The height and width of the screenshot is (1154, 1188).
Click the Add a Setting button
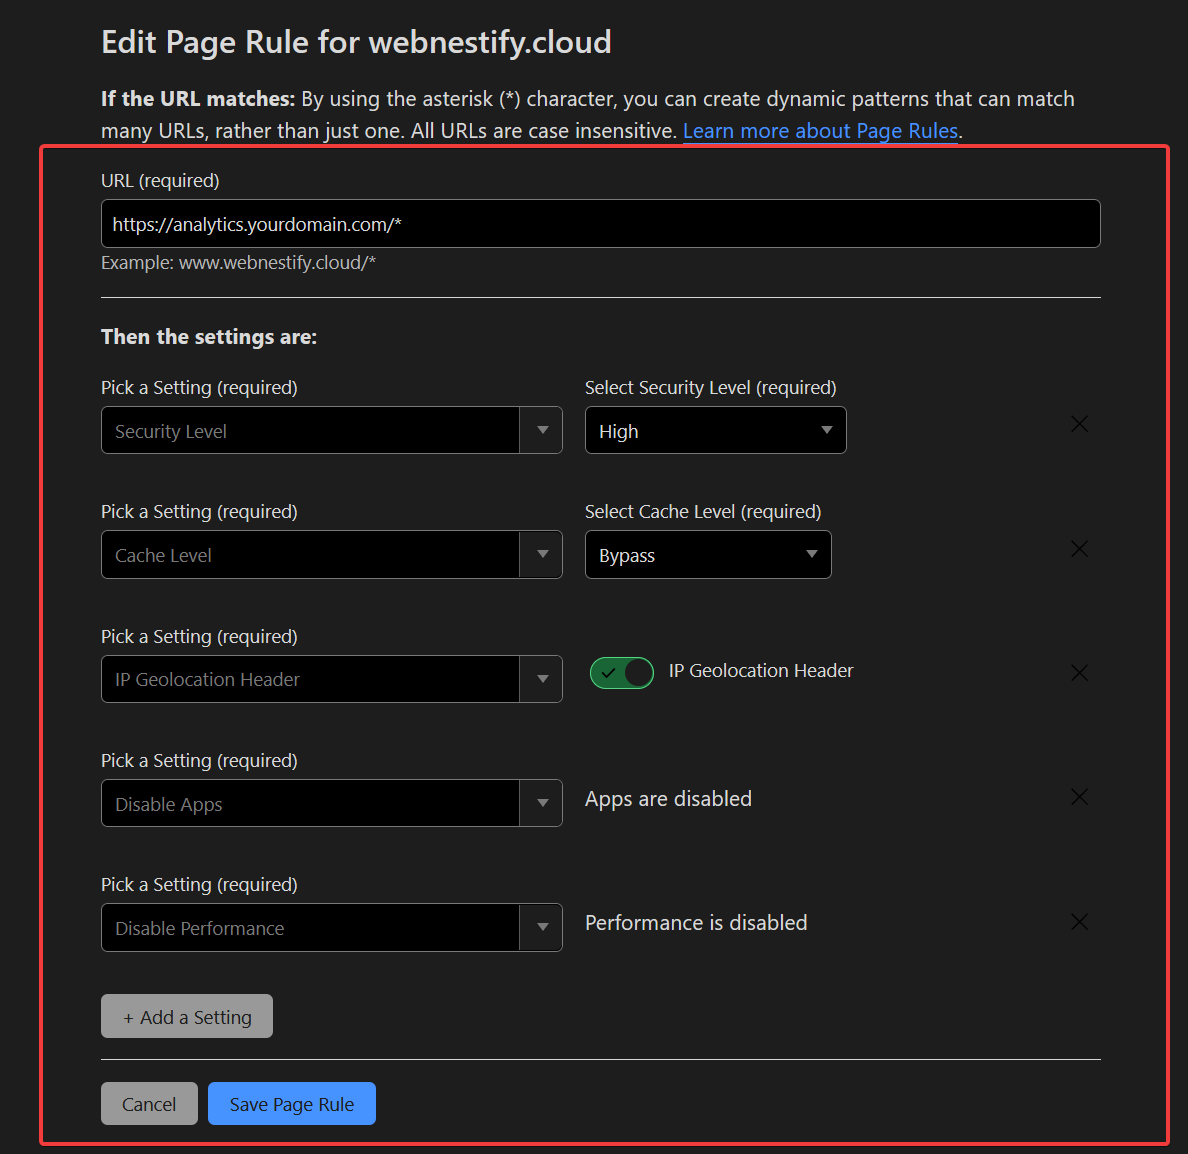(187, 1017)
